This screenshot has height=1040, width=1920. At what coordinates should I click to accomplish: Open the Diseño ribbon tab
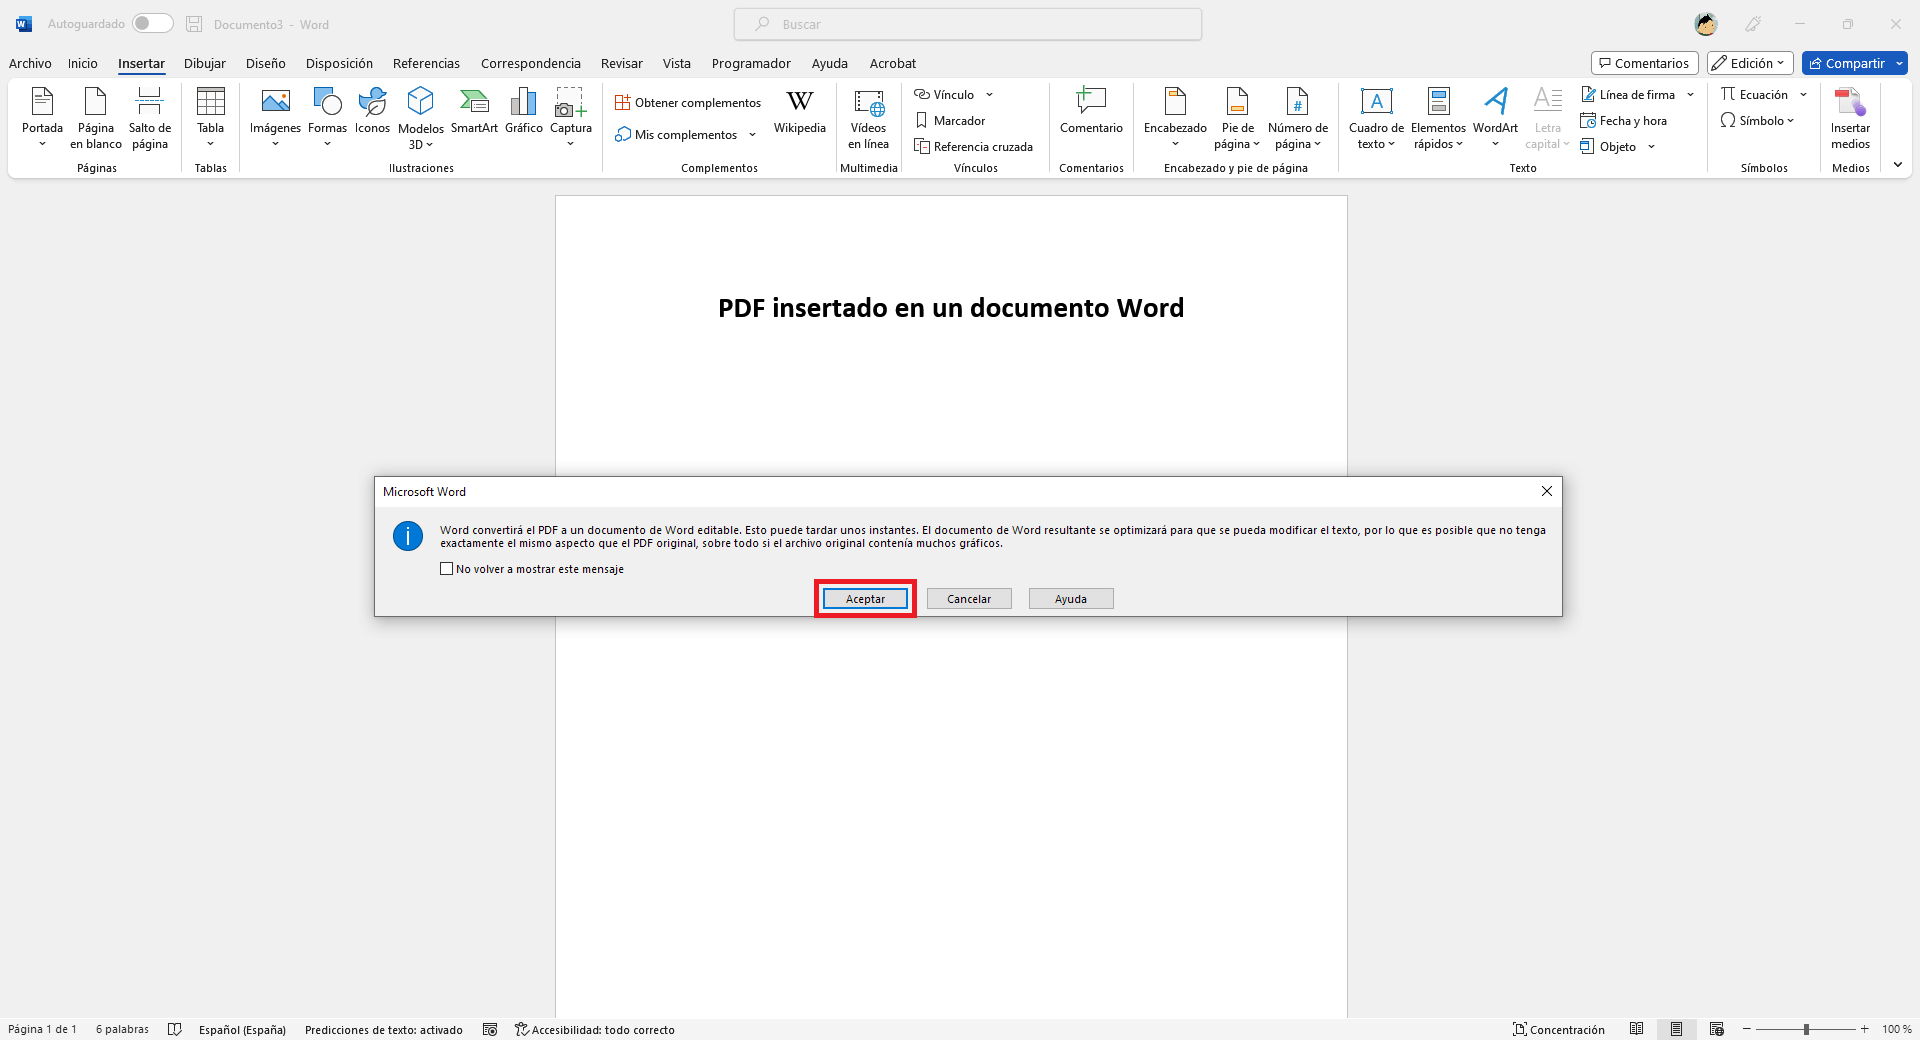point(266,63)
